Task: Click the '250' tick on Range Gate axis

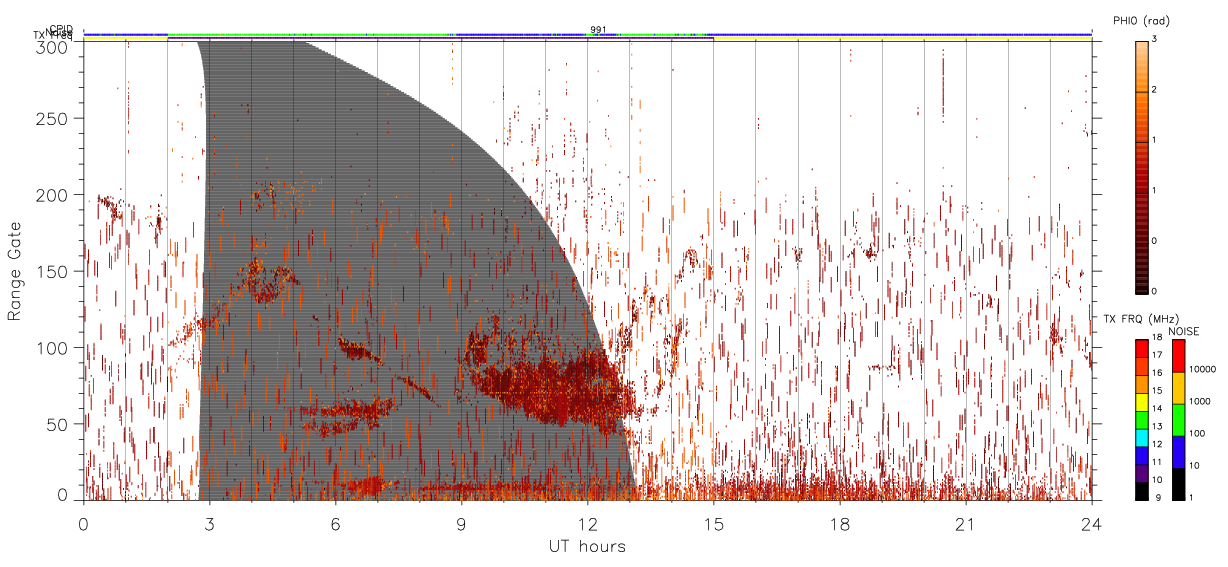Action: pos(54,119)
